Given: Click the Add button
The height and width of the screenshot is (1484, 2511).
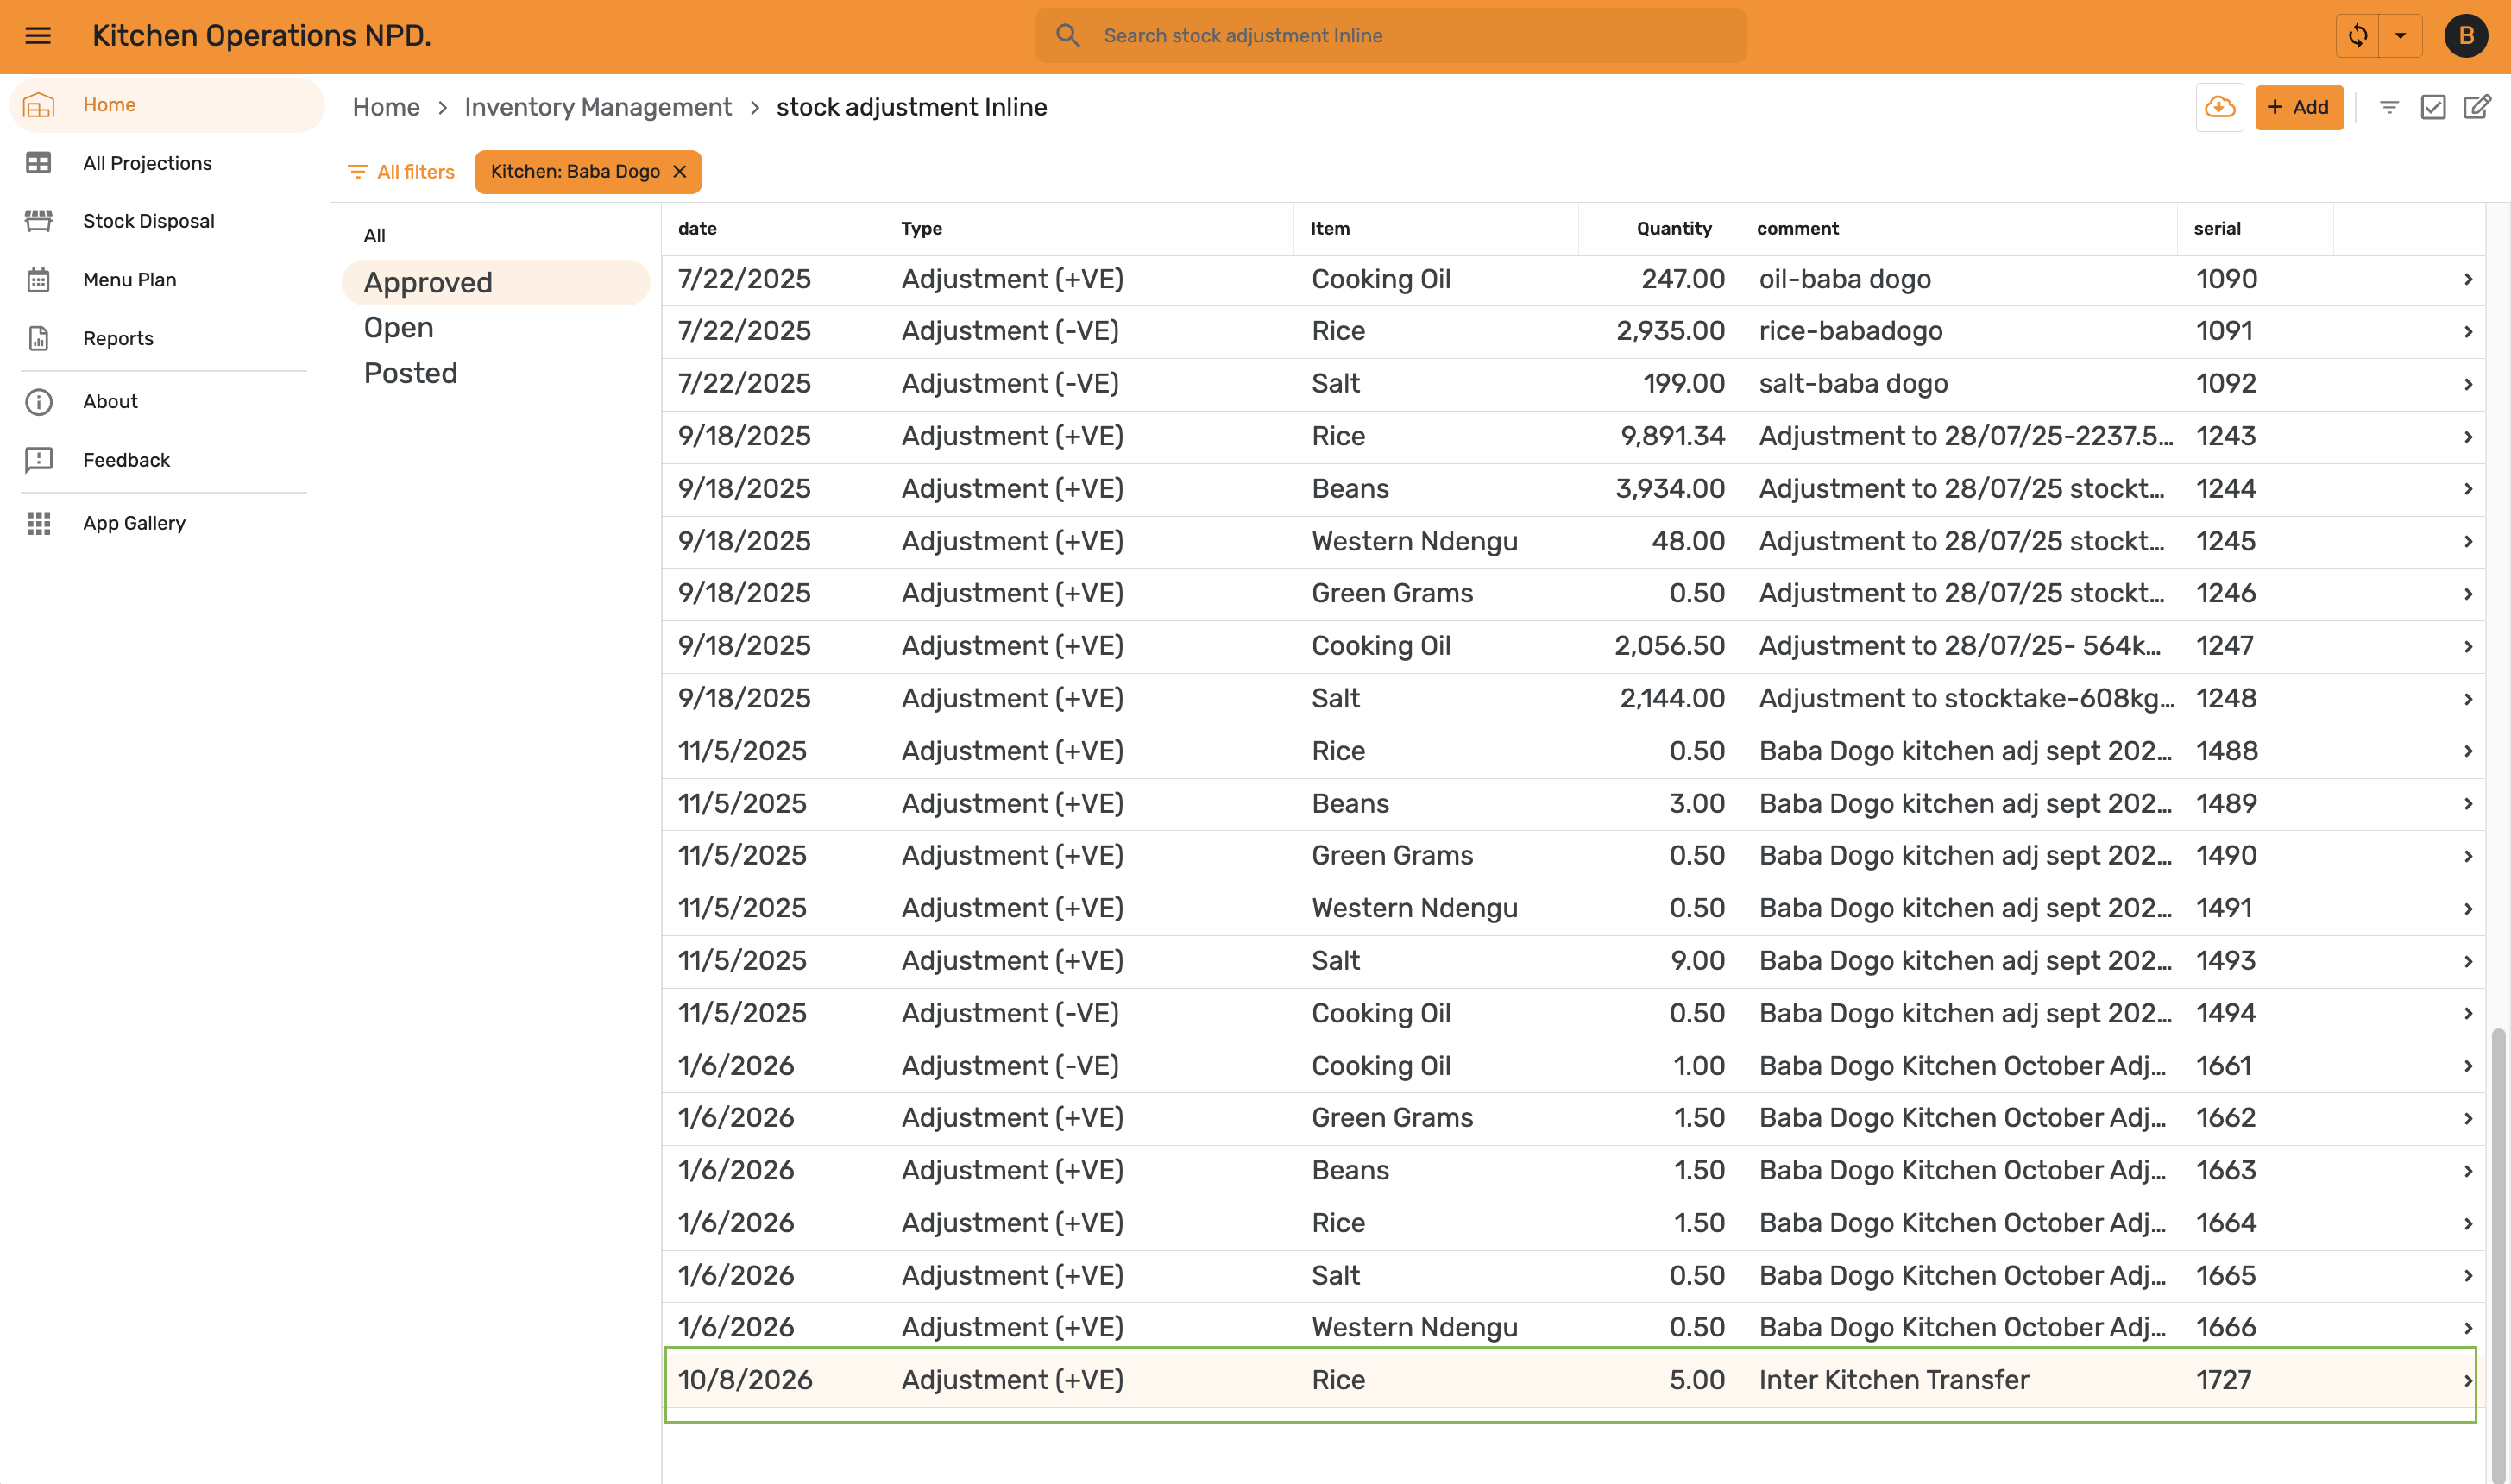Looking at the screenshot, I should [2299, 107].
